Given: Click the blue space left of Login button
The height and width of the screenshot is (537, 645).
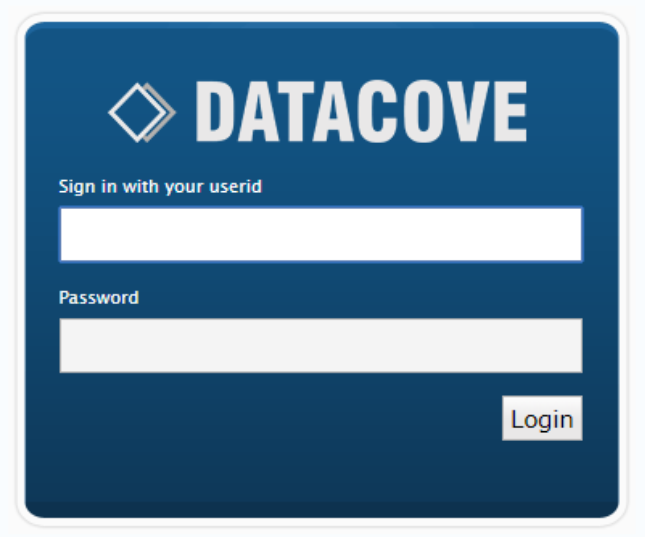Looking at the screenshot, I should (280, 418).
